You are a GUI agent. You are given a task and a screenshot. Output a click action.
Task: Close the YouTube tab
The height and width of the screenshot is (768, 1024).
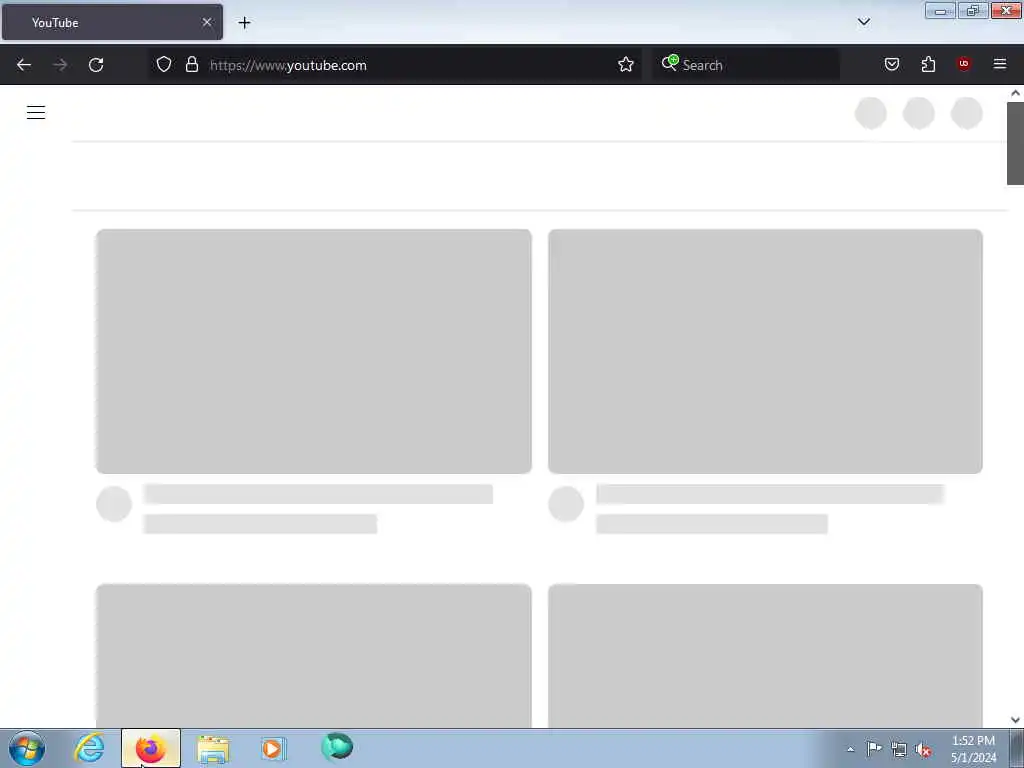[207, 22]
